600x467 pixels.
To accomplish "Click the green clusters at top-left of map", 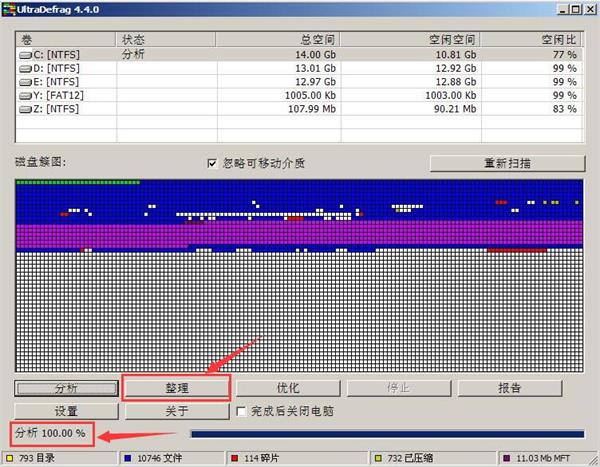I will pyautogui.click(x=78, y=182).
